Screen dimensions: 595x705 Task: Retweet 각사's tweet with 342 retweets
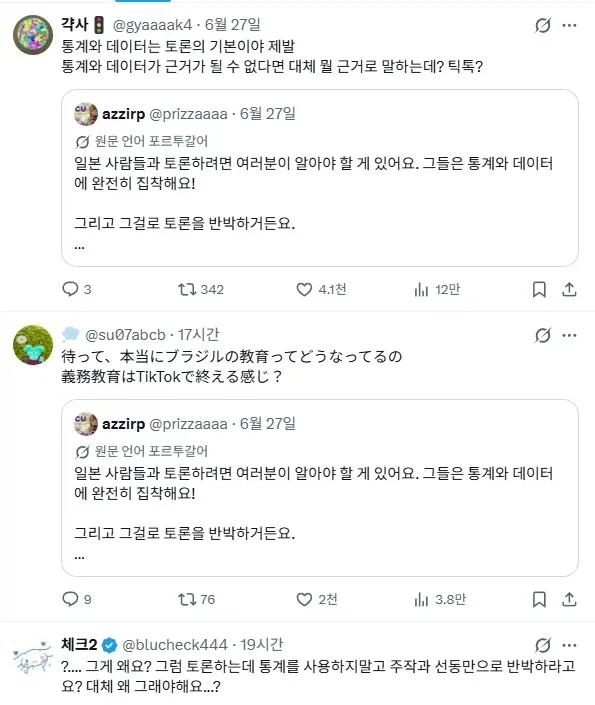[201, 289]
